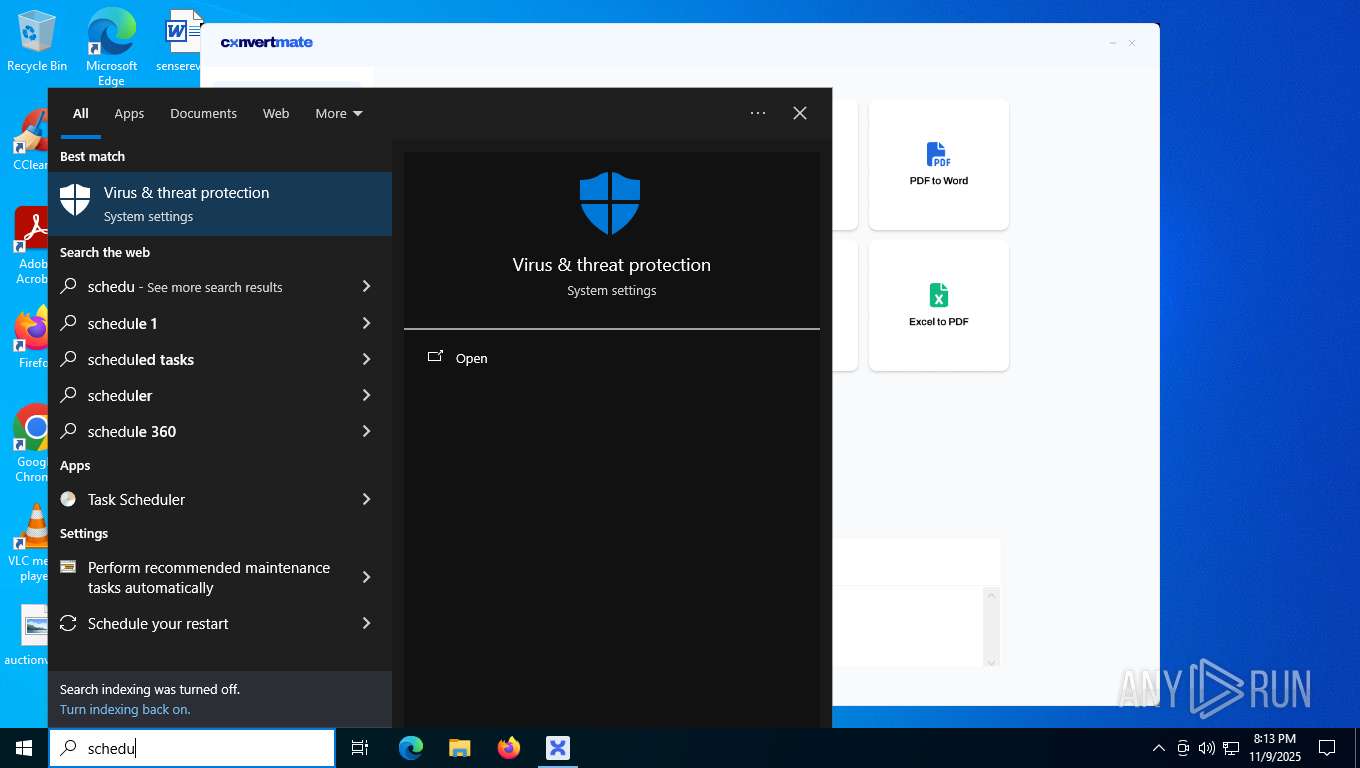
Task: Click the Excel to PDF card icon
Action: pos(938,295)
